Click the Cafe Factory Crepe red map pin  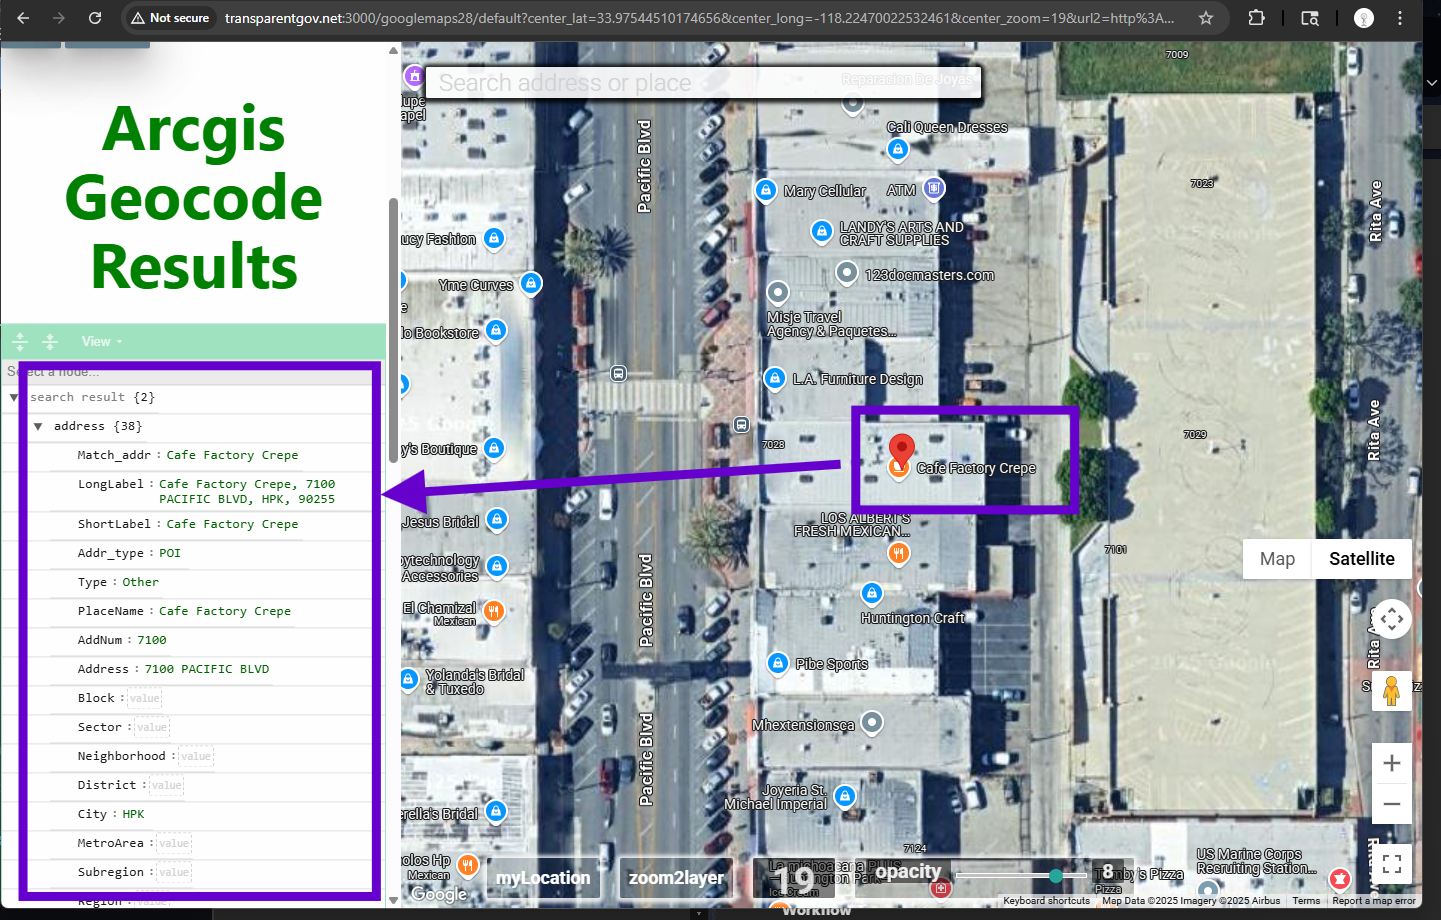coord(902,449)
